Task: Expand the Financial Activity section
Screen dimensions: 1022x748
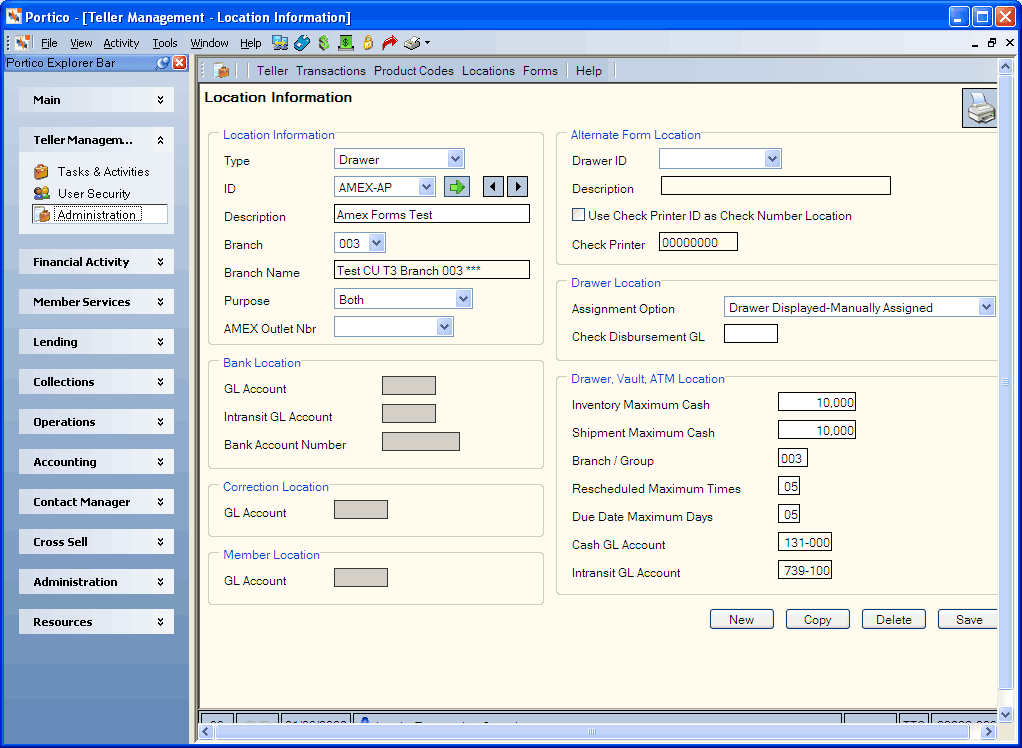Action: pos(96,262)
